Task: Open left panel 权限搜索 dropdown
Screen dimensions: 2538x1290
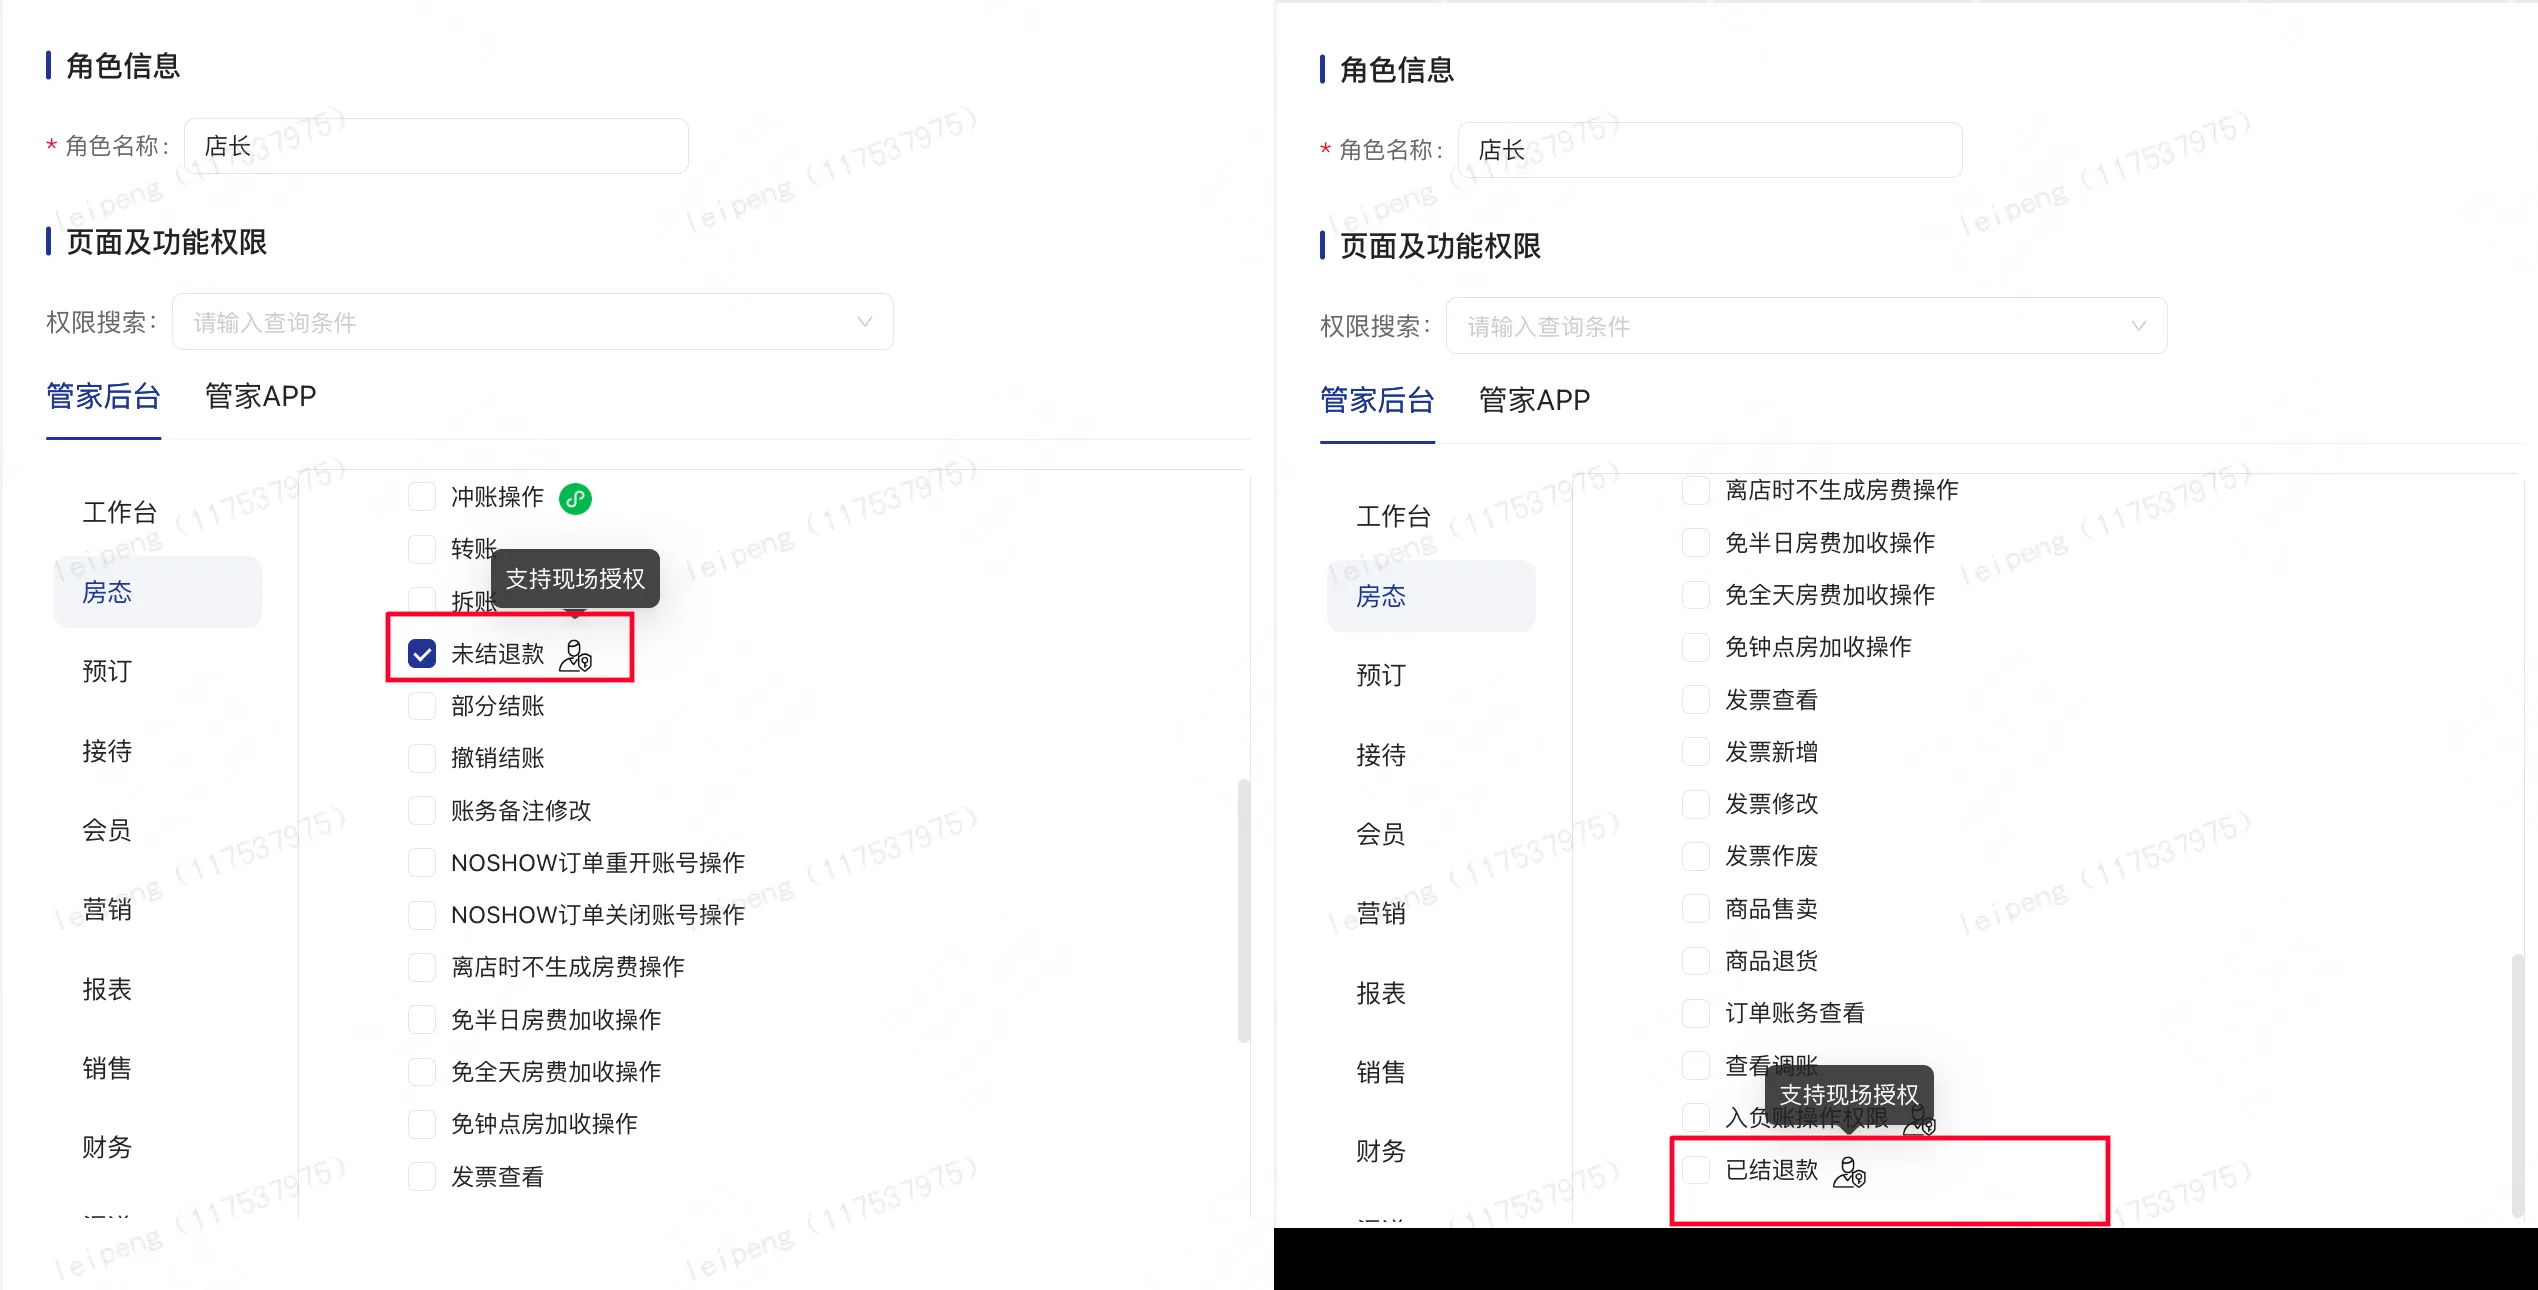Action: (x=533, y=322)
